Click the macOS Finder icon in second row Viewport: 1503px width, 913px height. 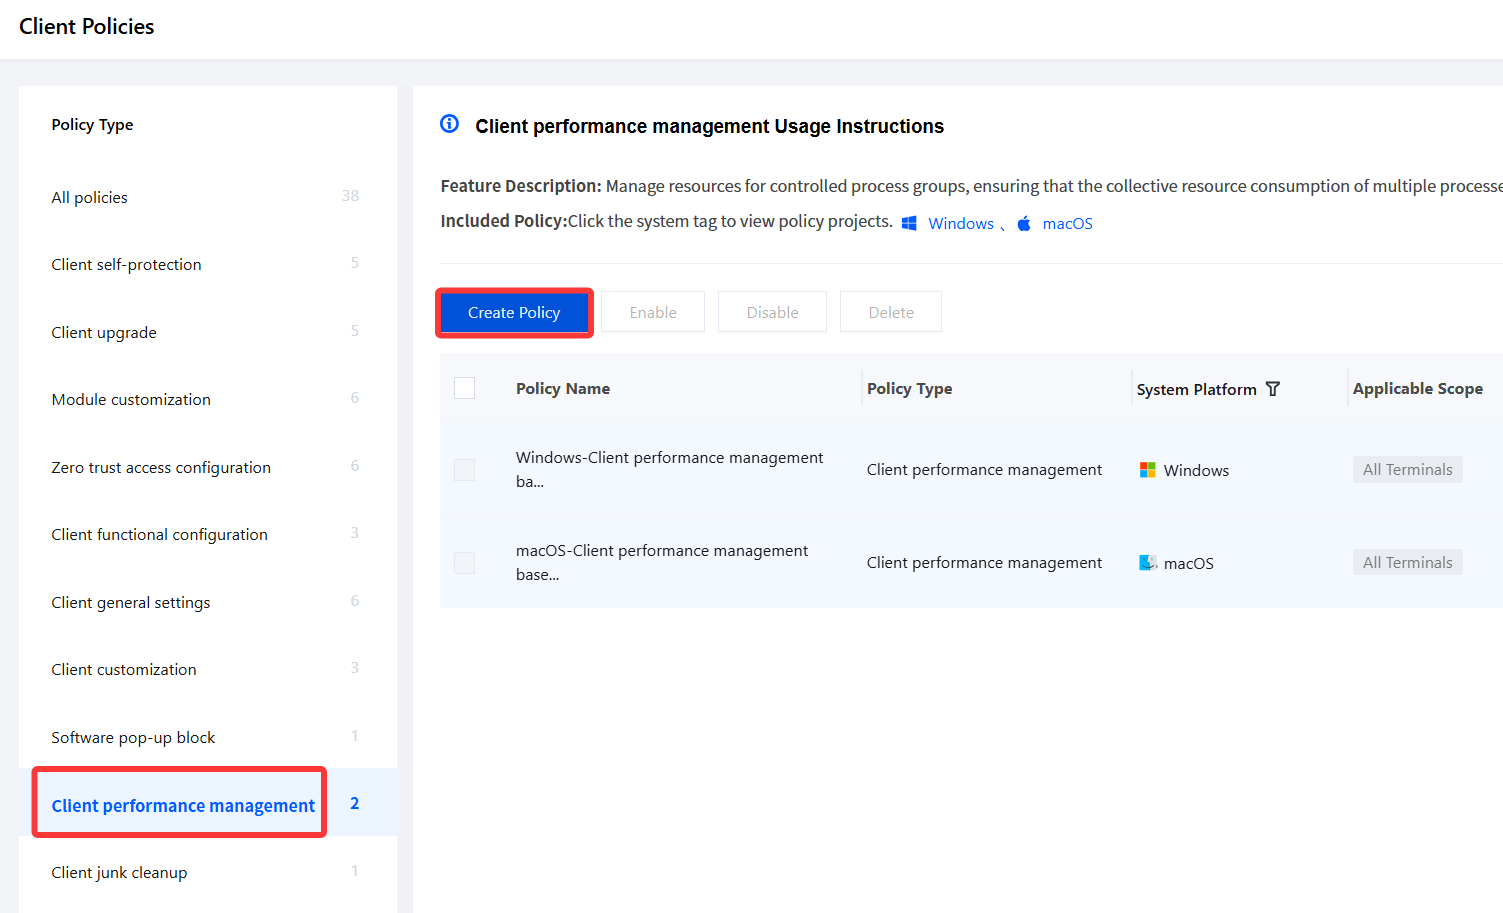point(1148,563)
